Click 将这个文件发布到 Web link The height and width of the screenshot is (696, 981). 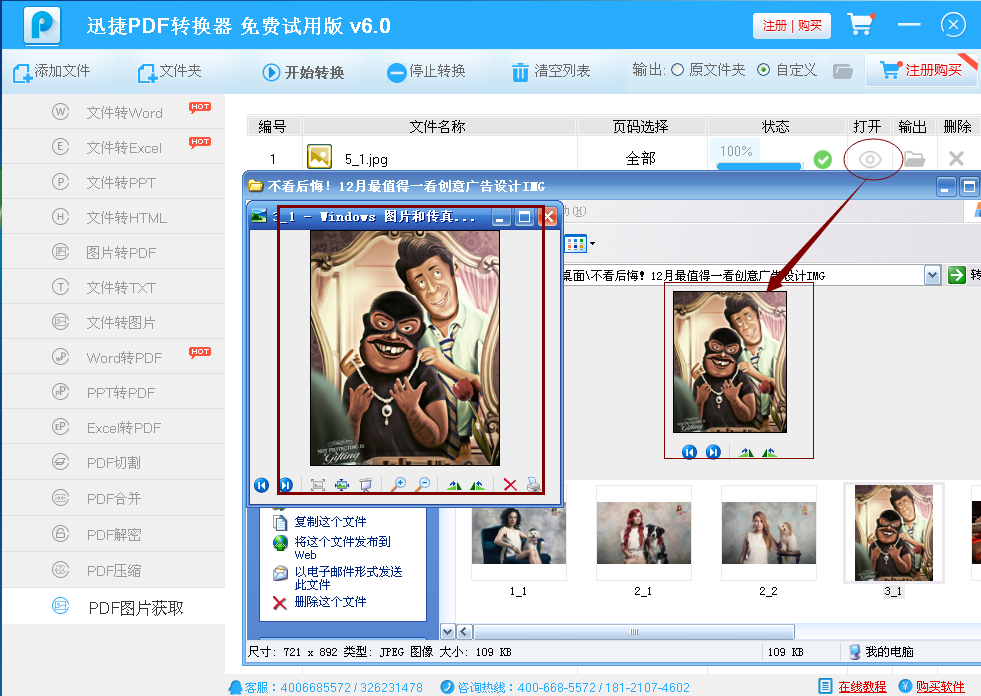(342, 548)
